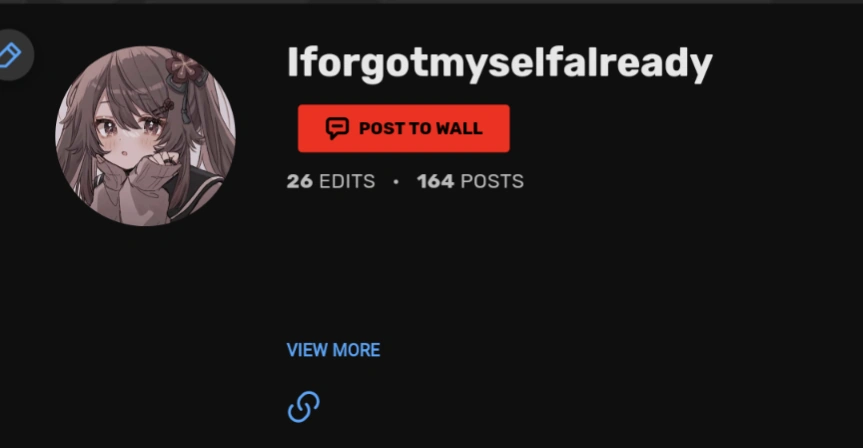
Task: Click the POST TO WALL button
Action: coord(403,128)
